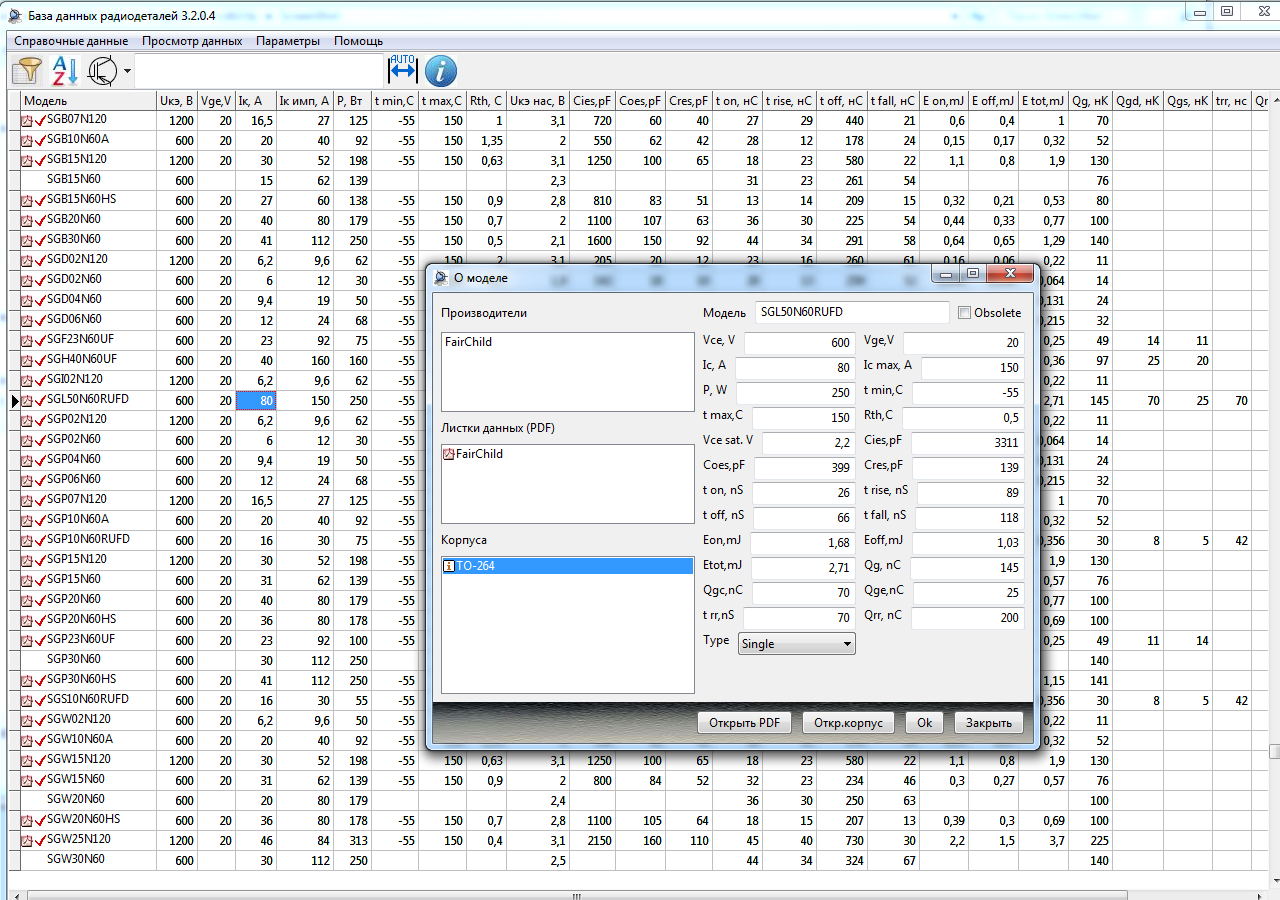Click the FairChild datasheet PDF icon
1280x900 pixels.
(x=449, y=454)
